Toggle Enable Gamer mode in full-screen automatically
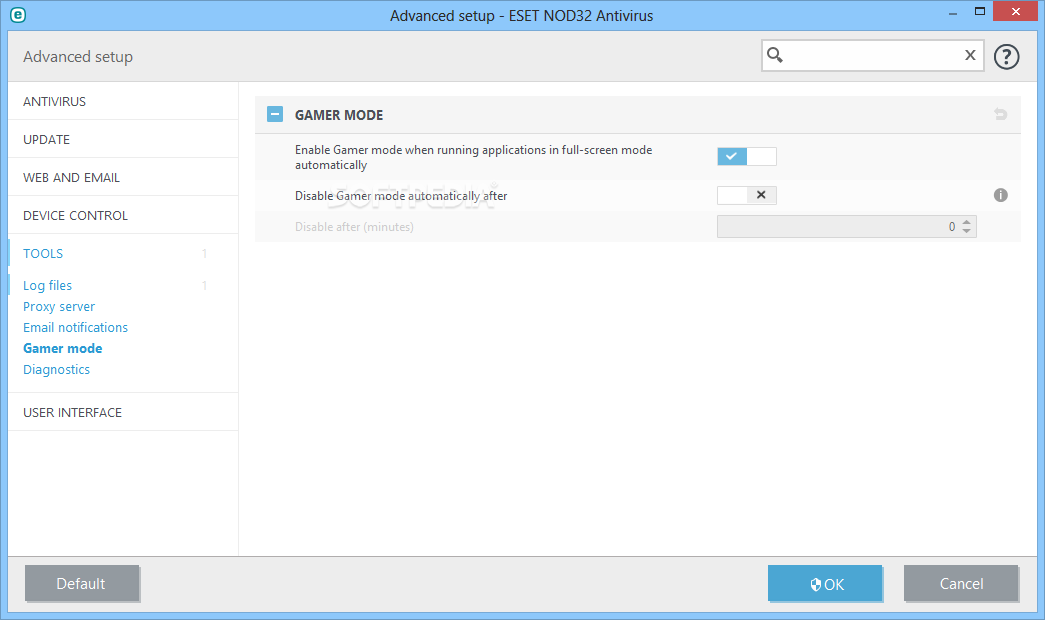The image size is (1045, 620). (746, 156)
